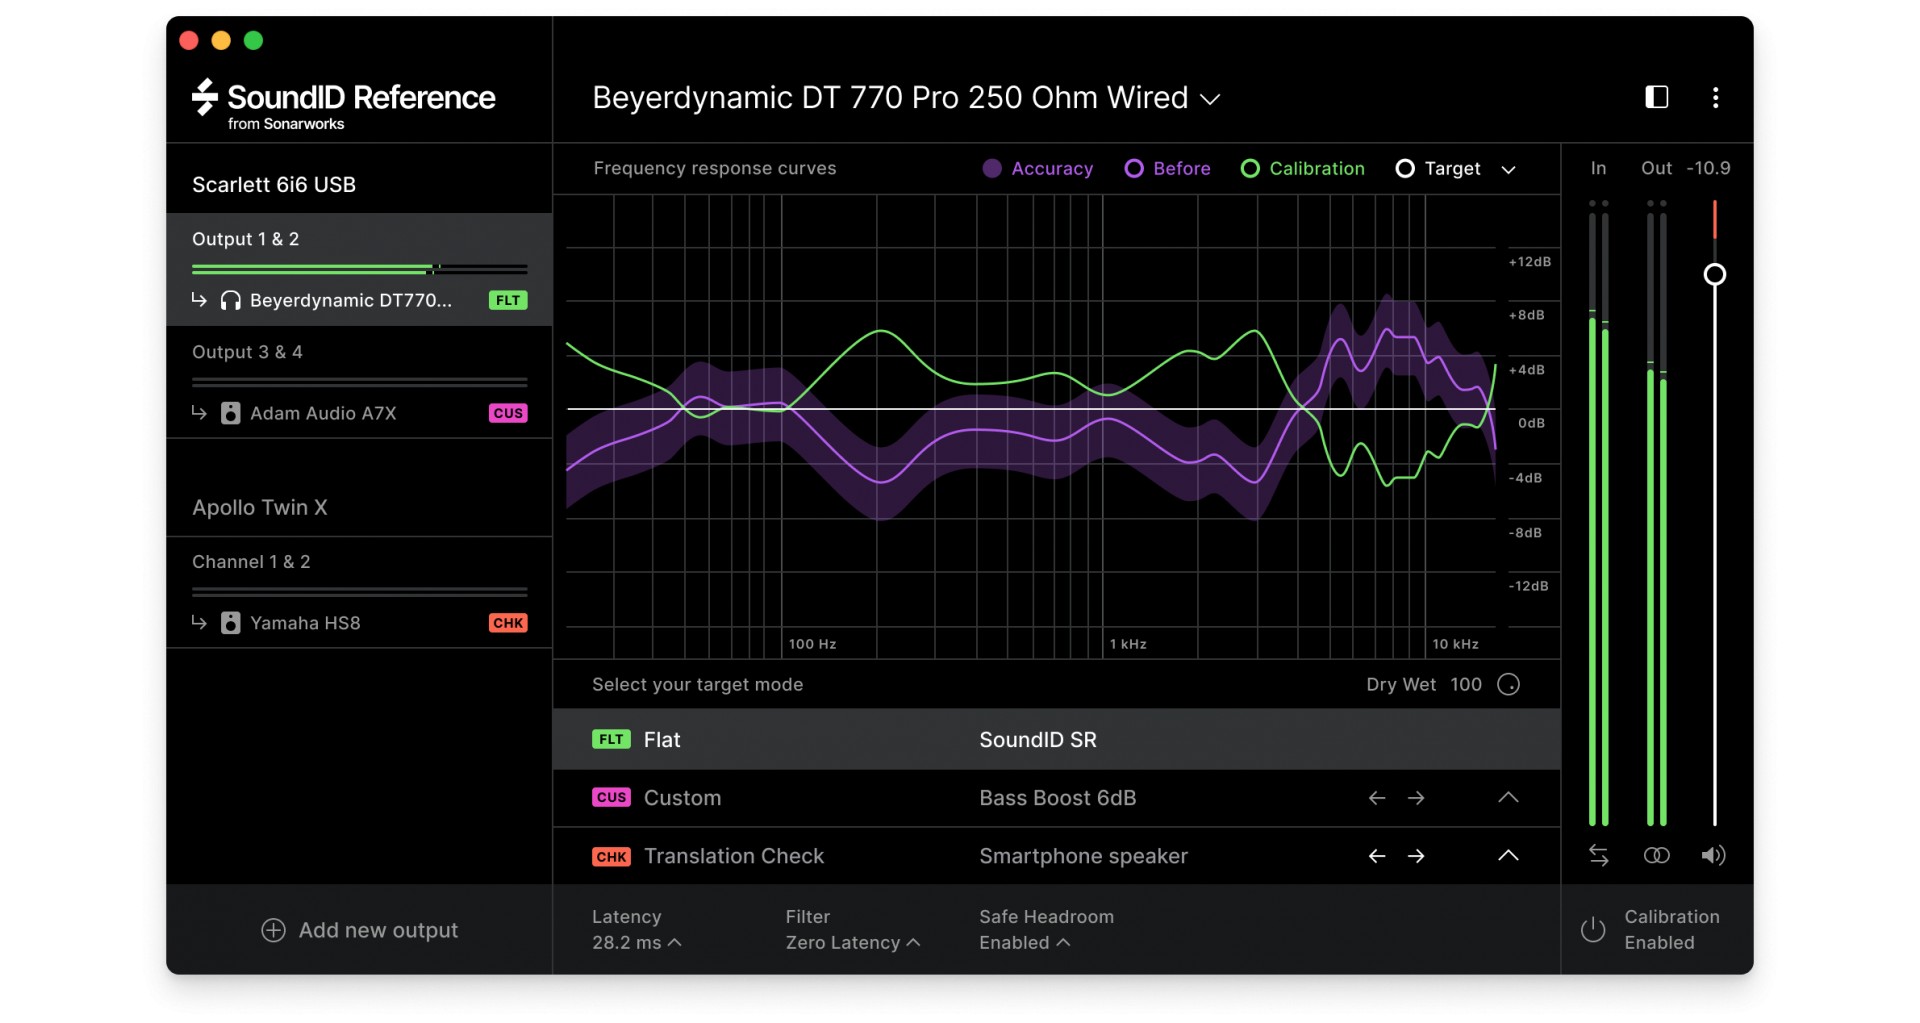Open the Filter Zero Latency menu
Image resolution: width=1920 pixels, height=1023 pixels.
(853, 942)
